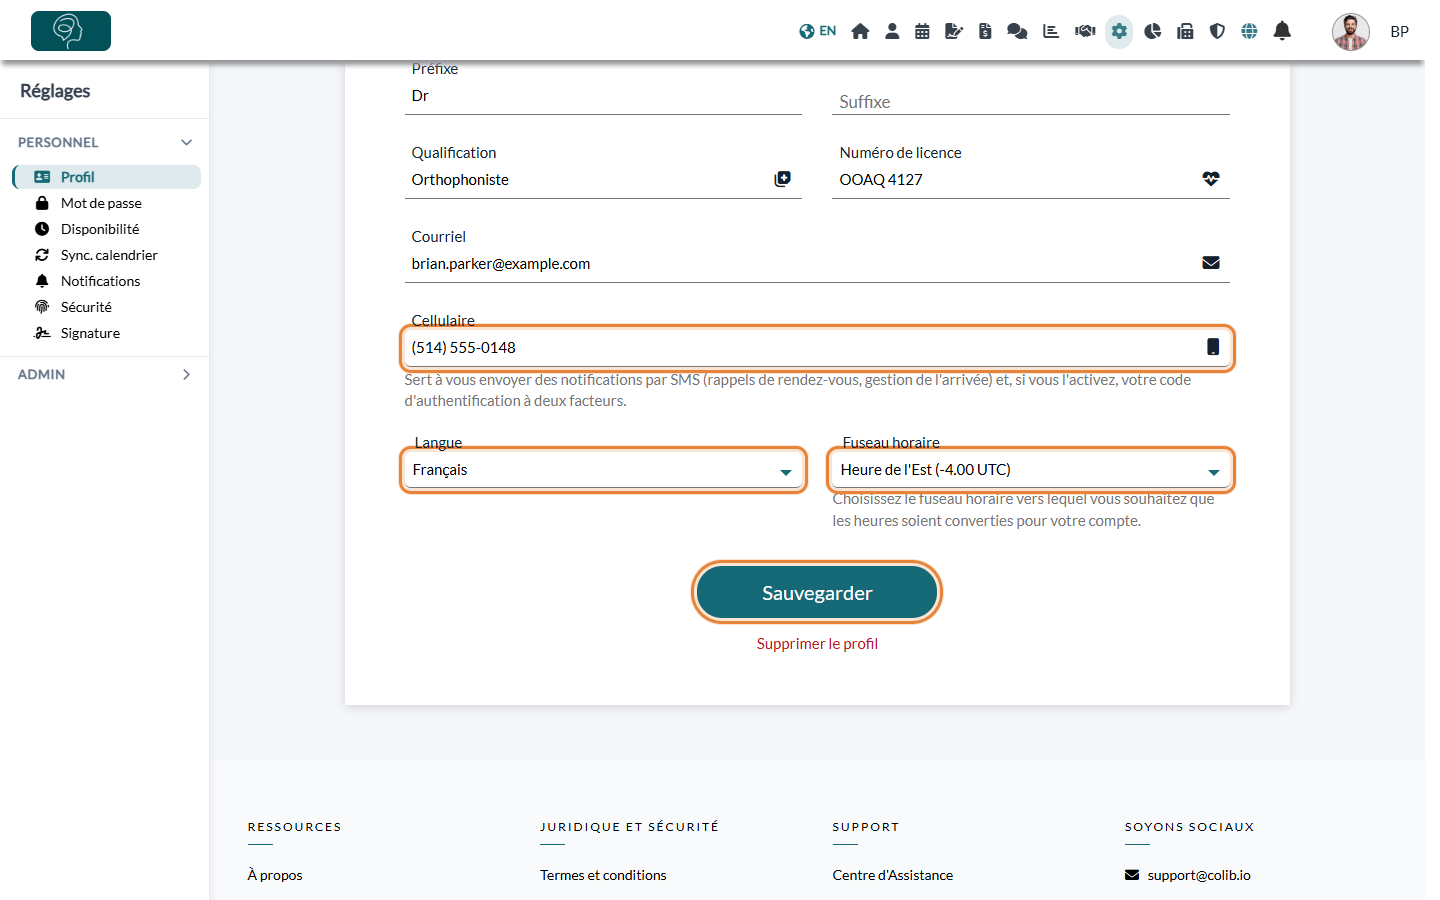Click the Préfixe field containing Dr
The height and width of the screenshot is (900, 1440).
603,96
